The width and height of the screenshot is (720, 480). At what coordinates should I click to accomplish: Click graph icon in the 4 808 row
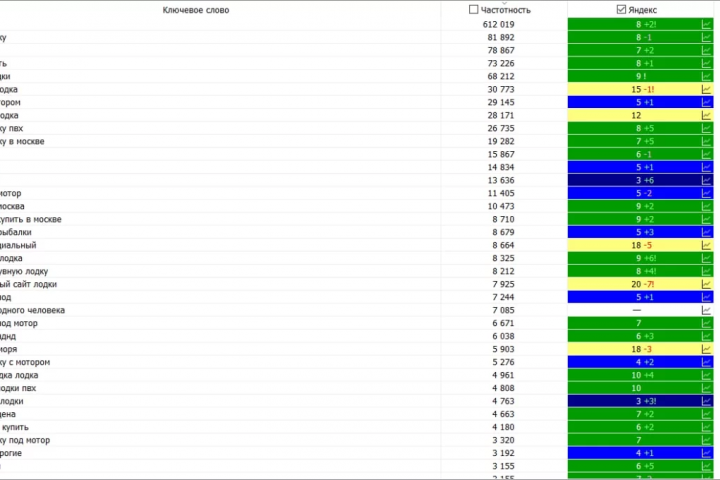coord(706,388)
